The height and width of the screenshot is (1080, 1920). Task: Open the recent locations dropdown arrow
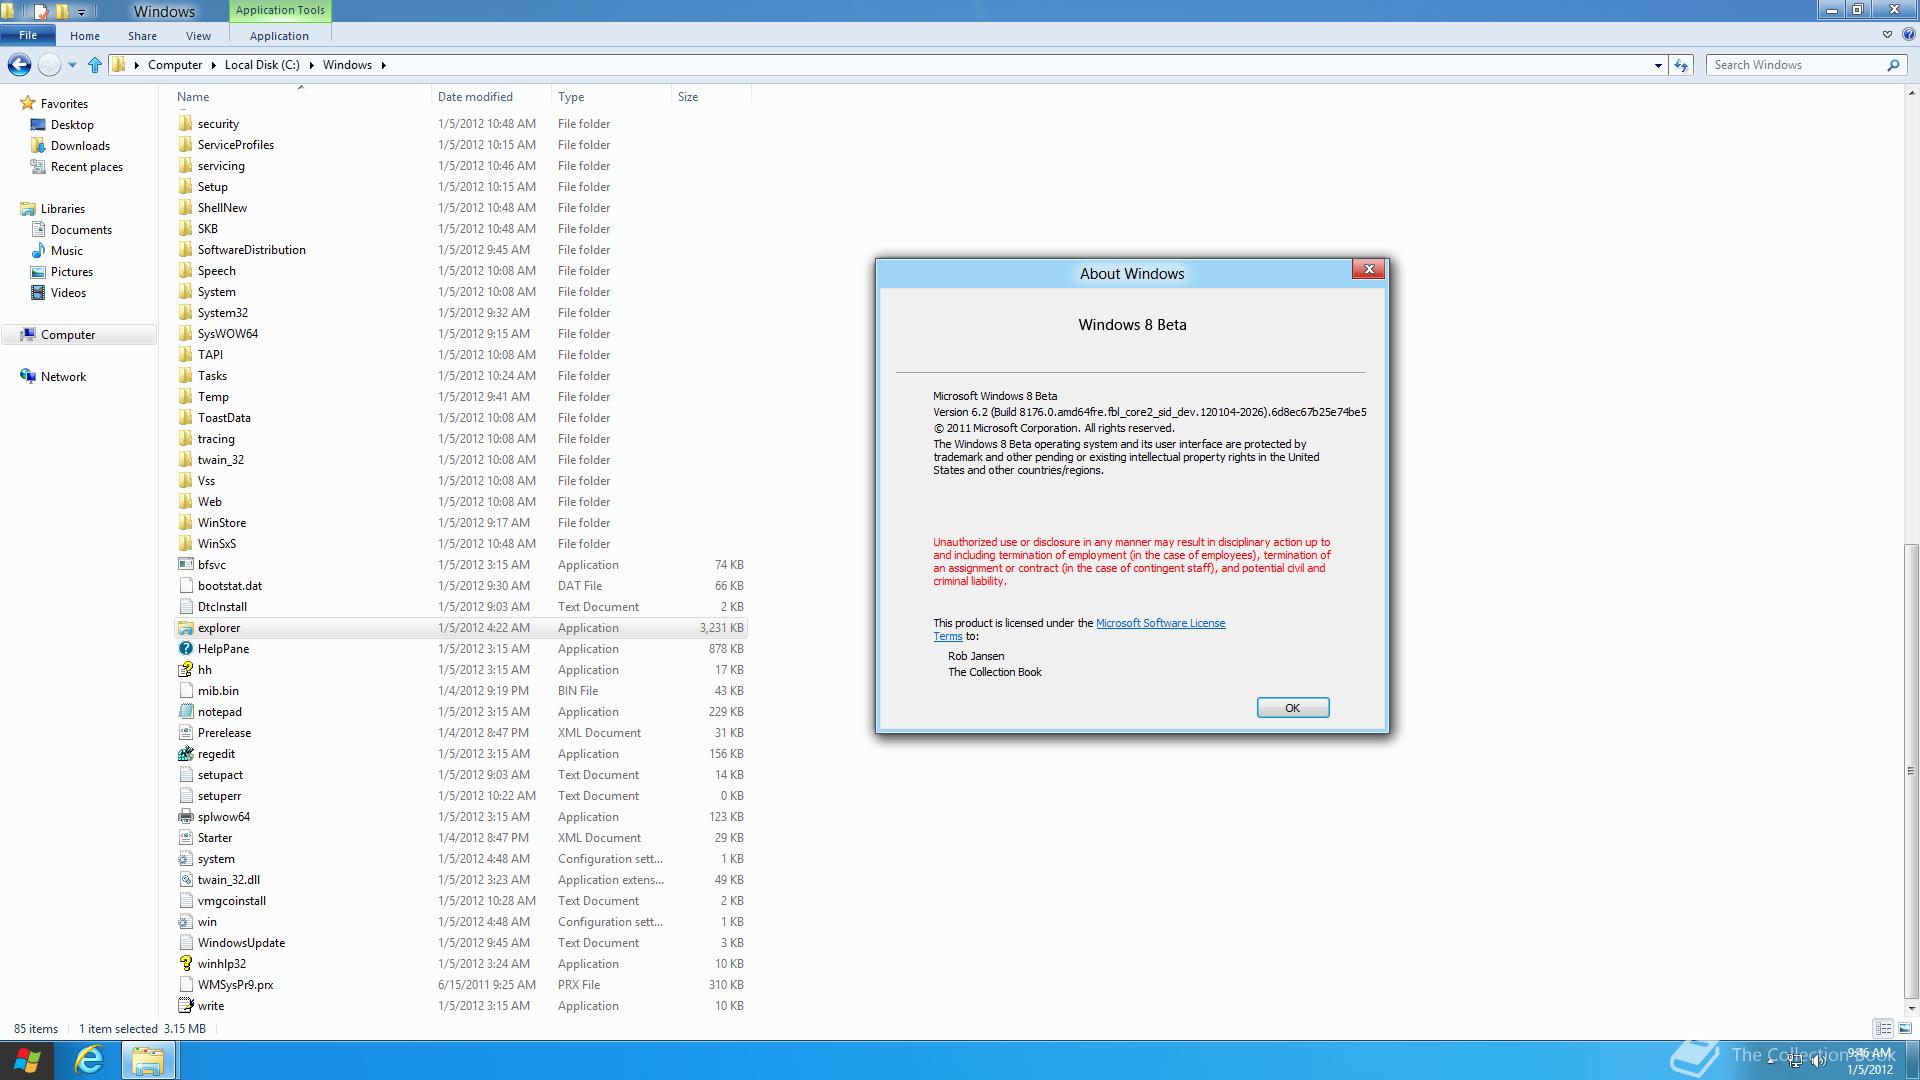pos(72,65)
